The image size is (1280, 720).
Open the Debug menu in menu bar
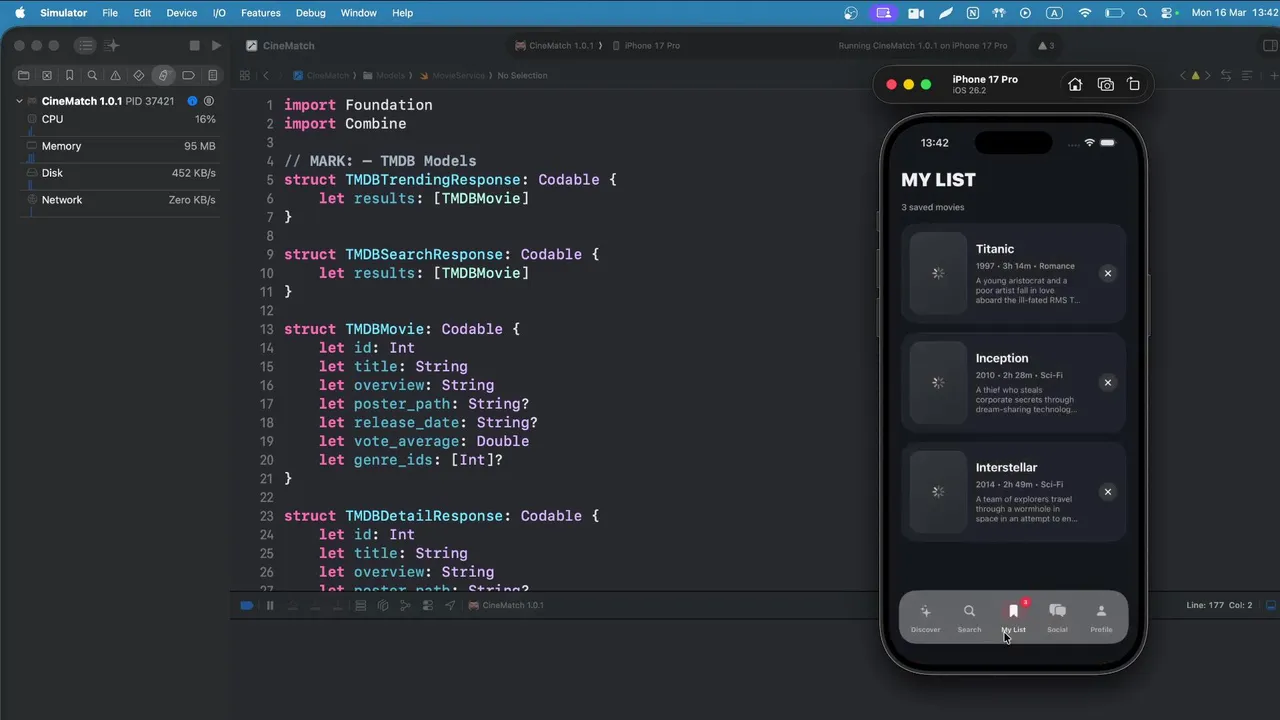(311, 13)
